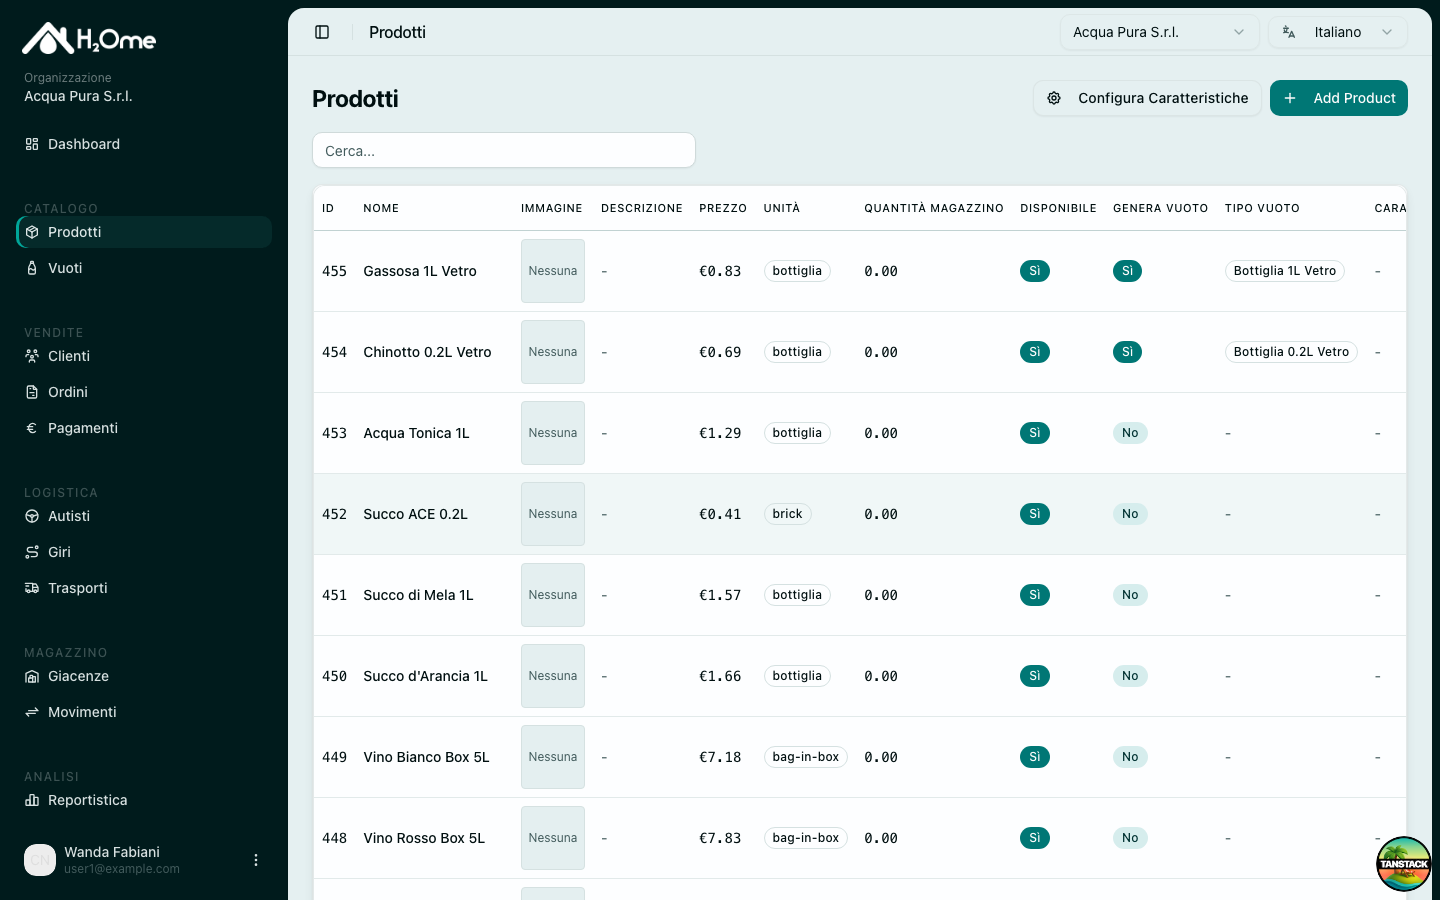This screenshot has height=900, width=1440.
Task: Open the Acqua Pura S.r.l. organization dropdown
Action: pos(1160,32)
